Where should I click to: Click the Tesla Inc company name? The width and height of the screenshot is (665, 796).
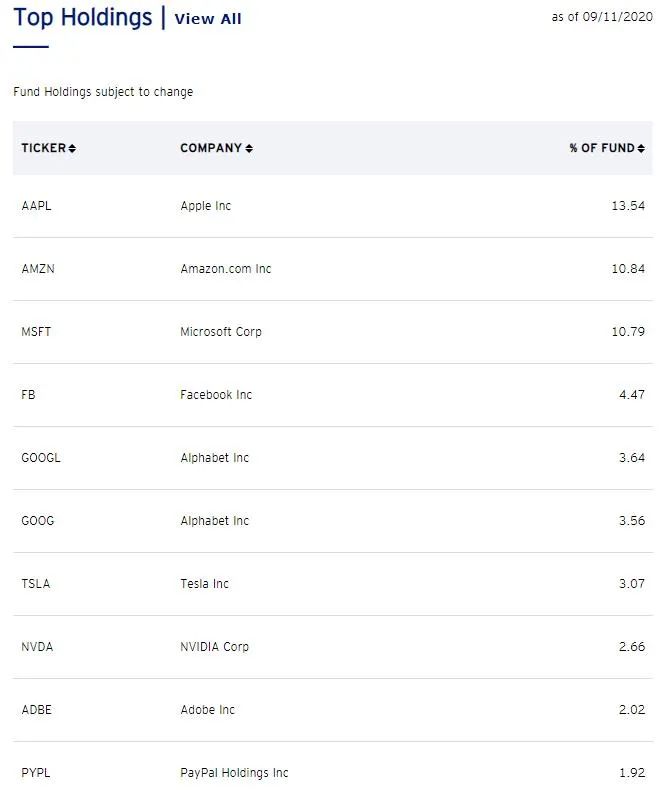pyautogui.click(x=204, y=584)
